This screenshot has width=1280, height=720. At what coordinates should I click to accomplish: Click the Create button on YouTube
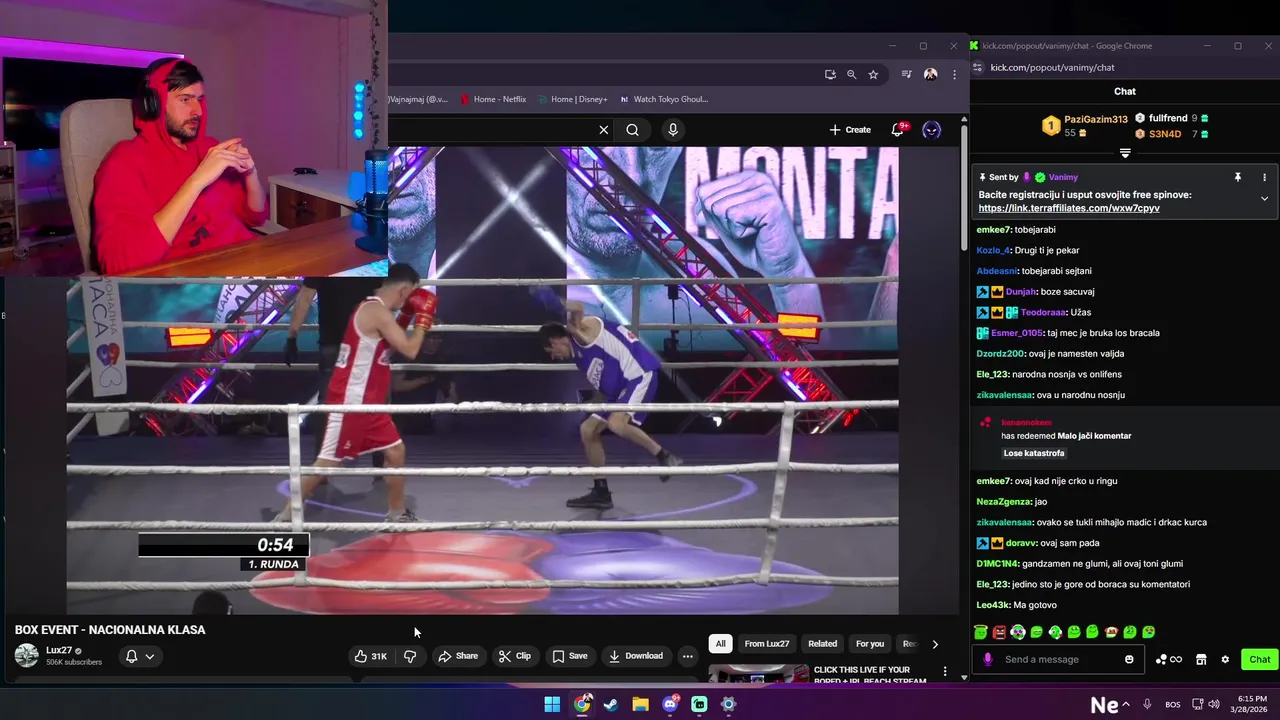(850, 130)
